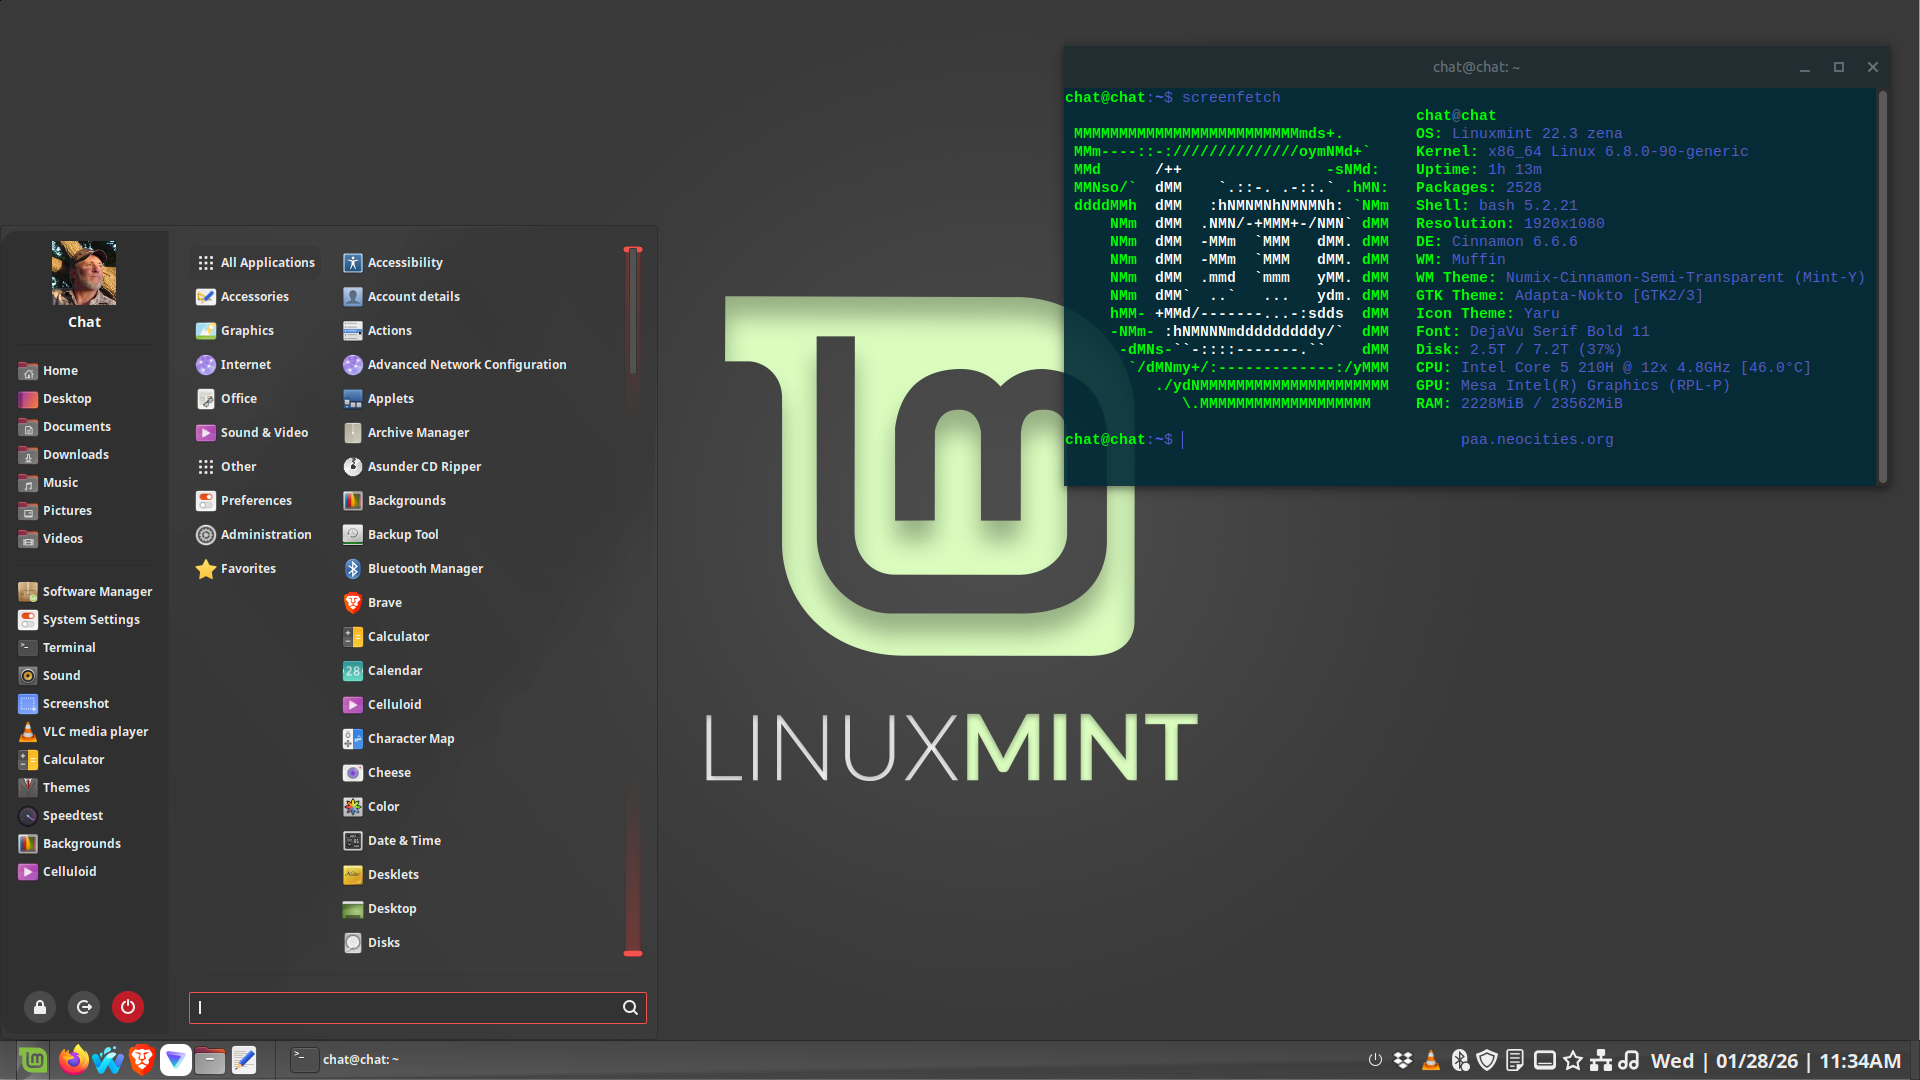
Task: Select the Sound & Video category
Action: 264,433
